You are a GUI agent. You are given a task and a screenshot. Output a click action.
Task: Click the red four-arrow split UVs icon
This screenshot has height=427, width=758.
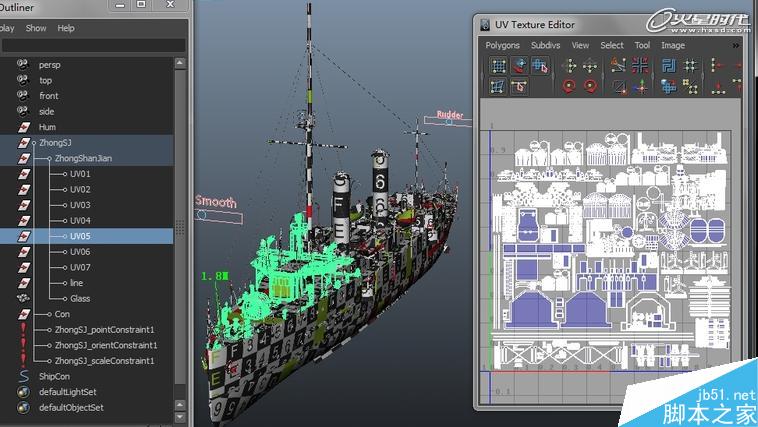(x=640, y=65)
